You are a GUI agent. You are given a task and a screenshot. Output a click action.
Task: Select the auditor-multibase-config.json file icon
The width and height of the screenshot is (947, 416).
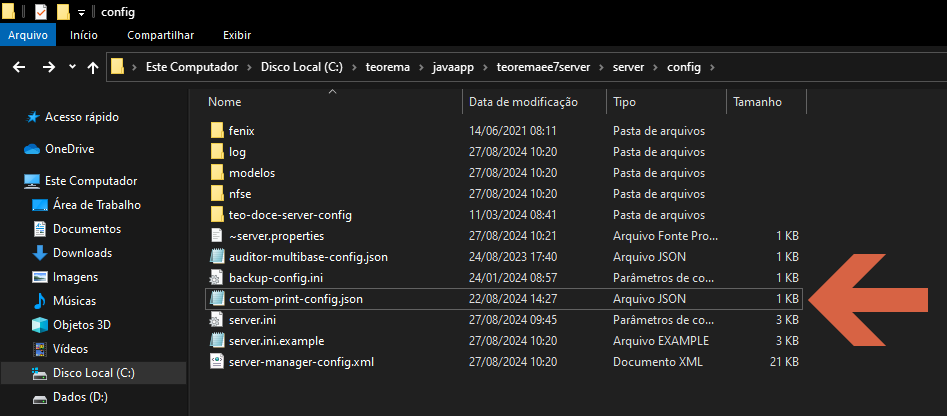pos(217,257)
